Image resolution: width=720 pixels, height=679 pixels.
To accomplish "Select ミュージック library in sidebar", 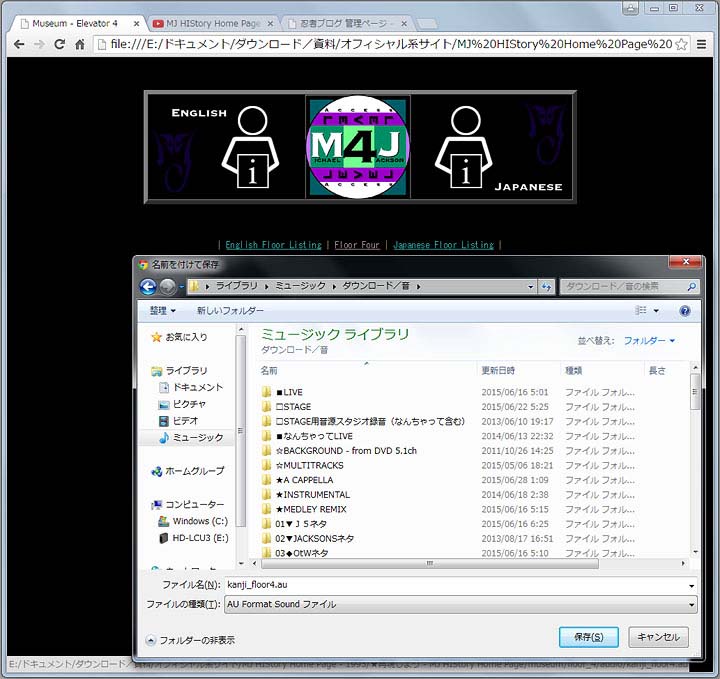I will 191,438.
